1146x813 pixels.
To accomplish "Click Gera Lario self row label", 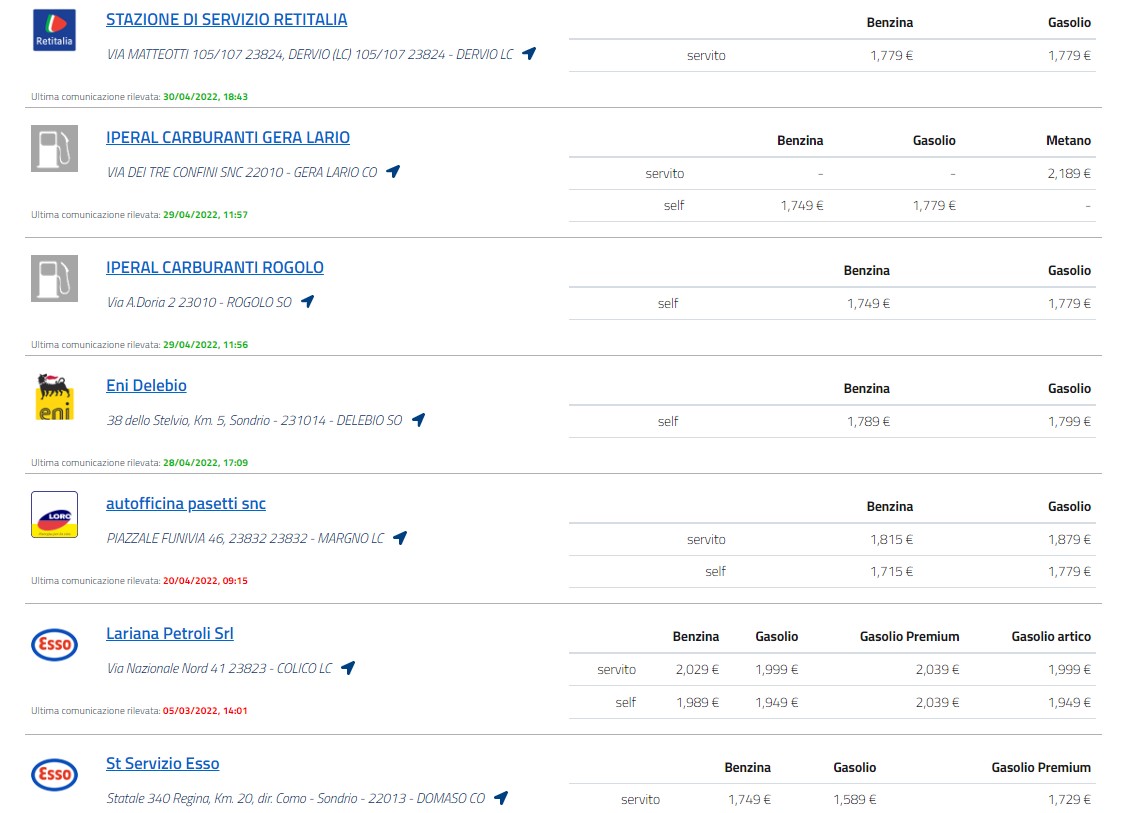I will (674, 205).
